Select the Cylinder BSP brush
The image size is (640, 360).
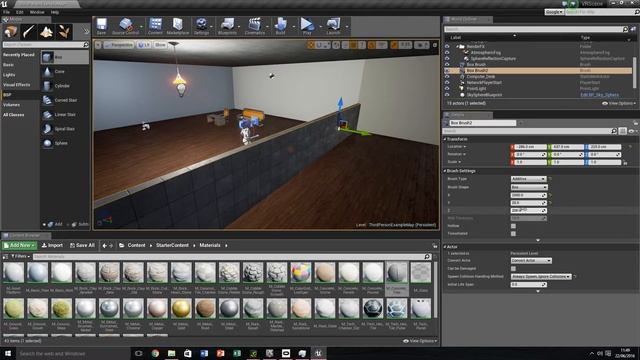(x=65, y=86)
